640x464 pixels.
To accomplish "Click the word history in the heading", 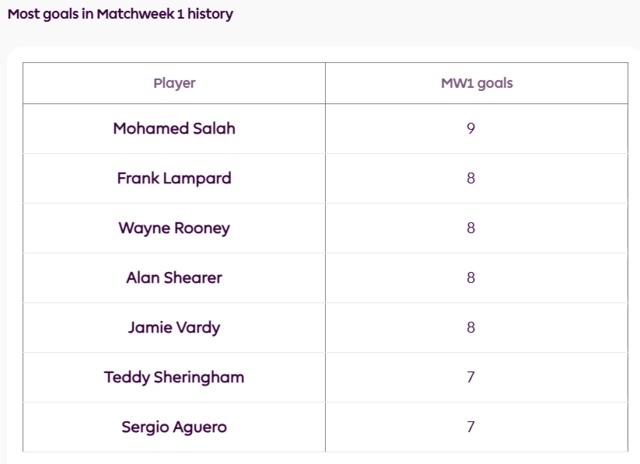I will (210, 14).
